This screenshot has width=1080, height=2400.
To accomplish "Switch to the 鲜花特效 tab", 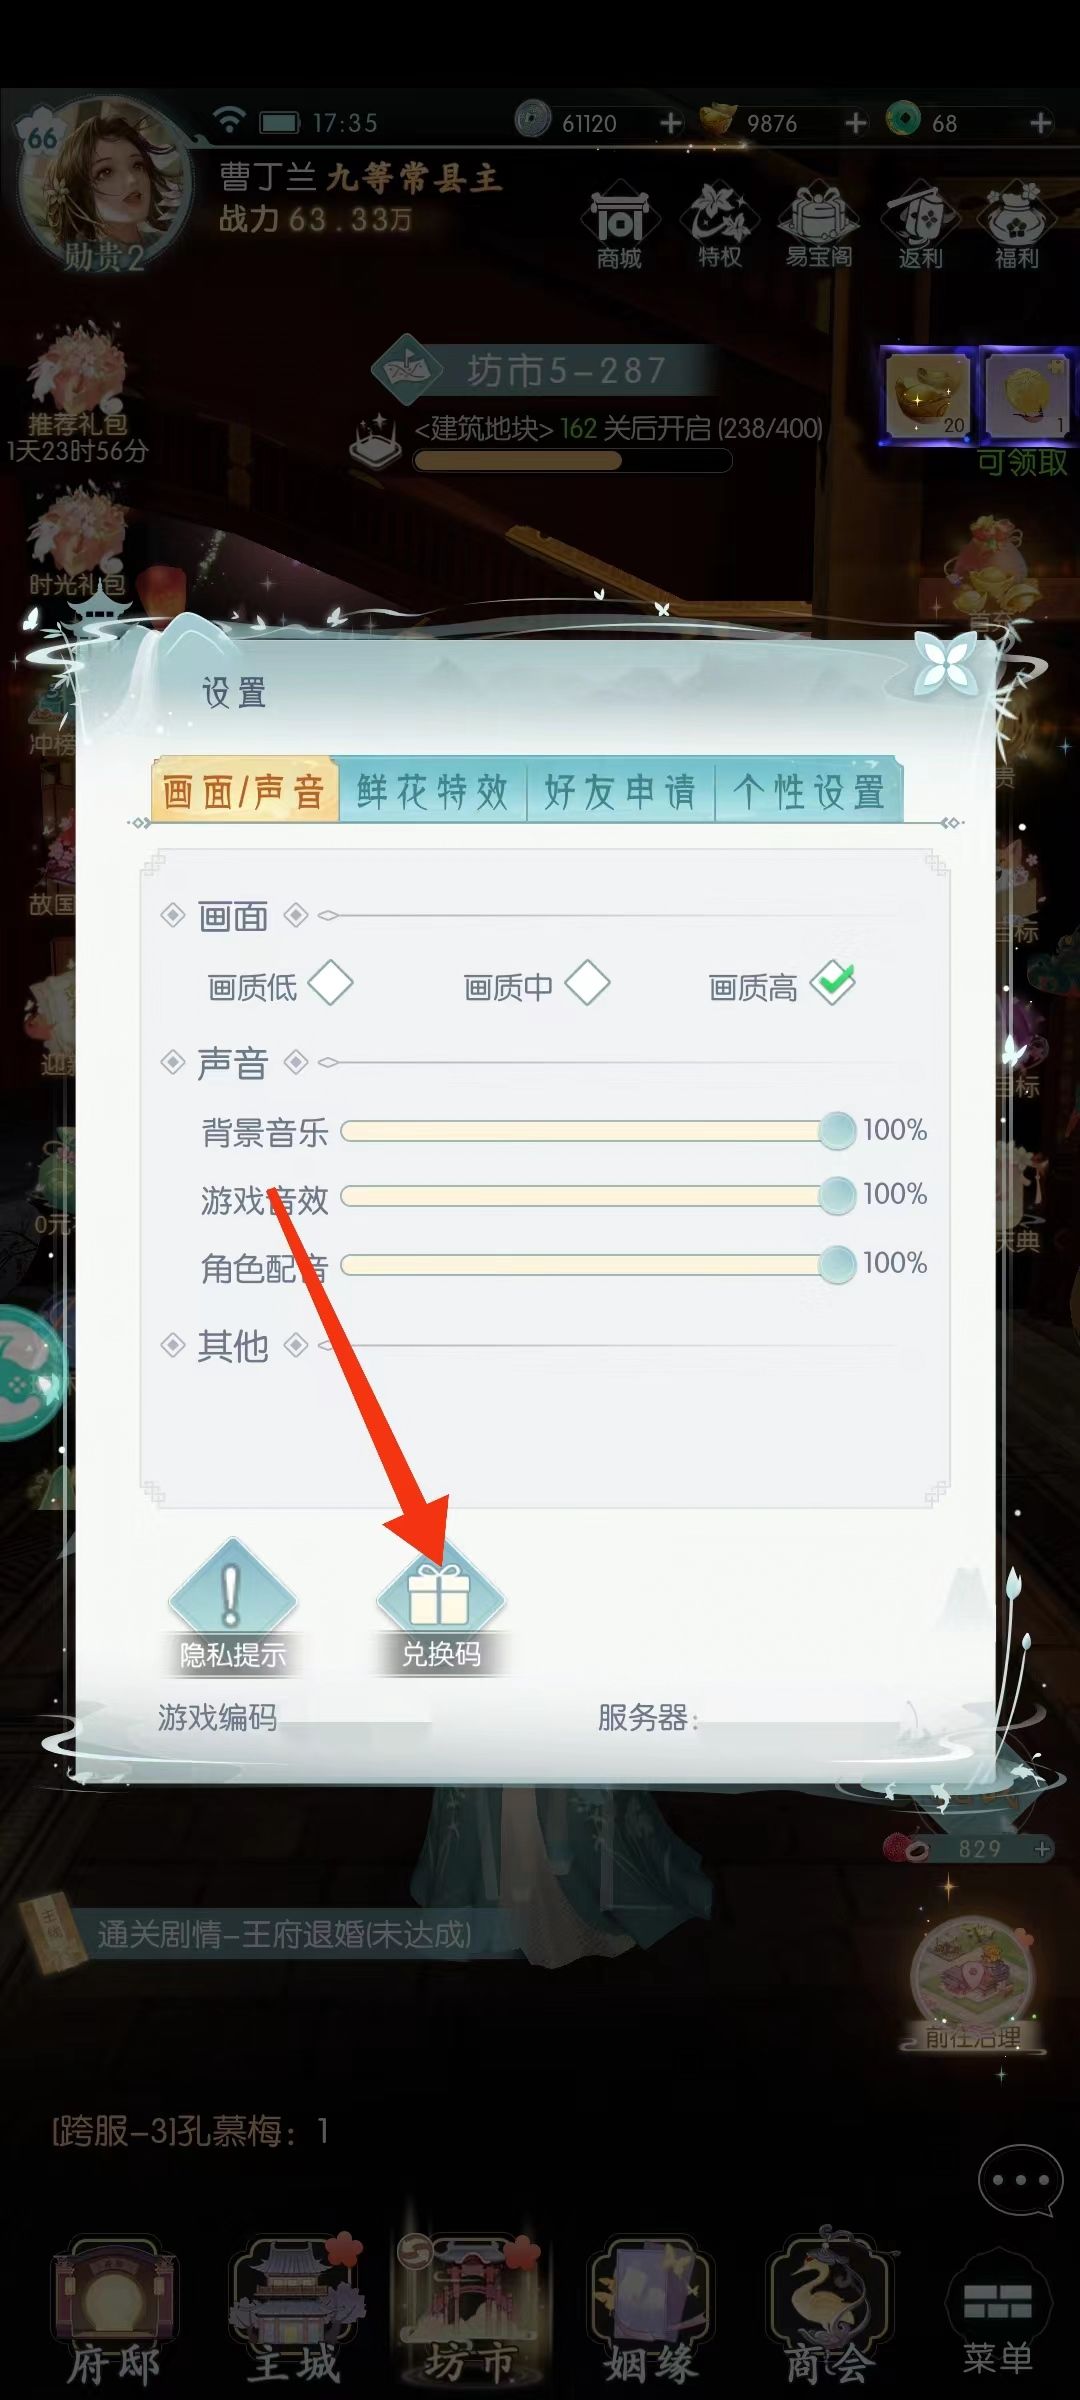I will pyautogui.click(x=433, y=792).
